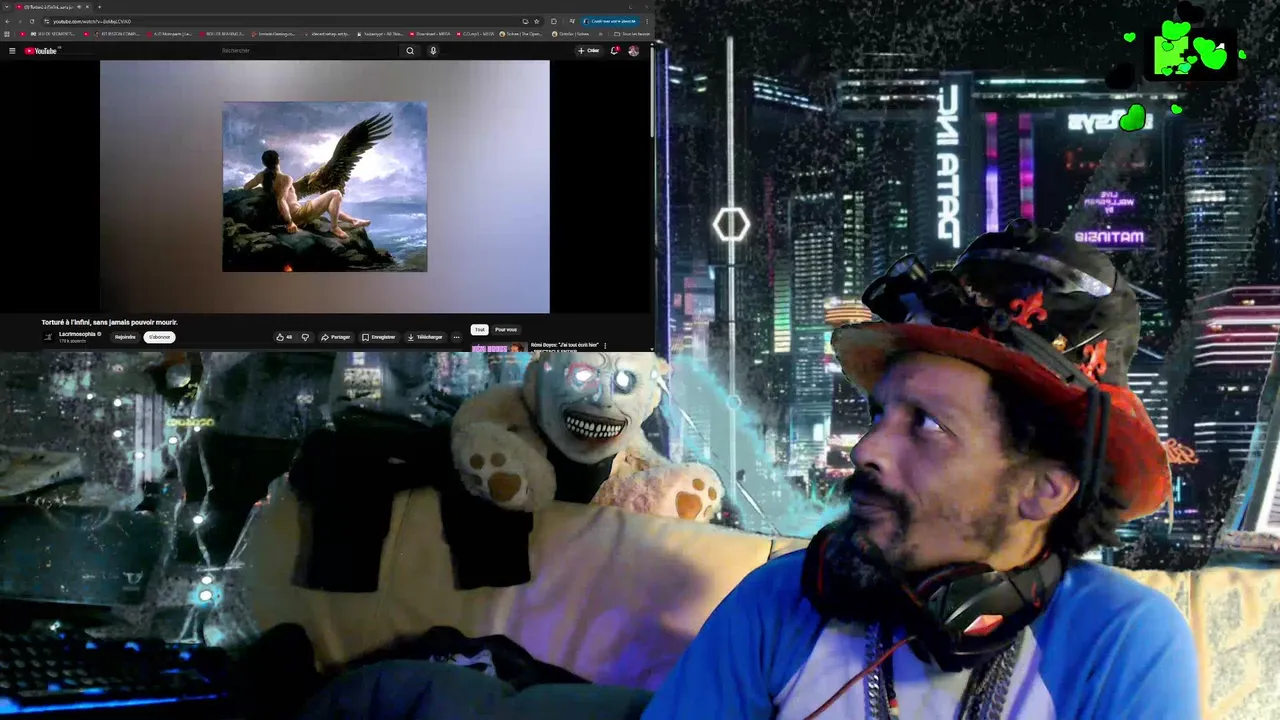Open the Lacrimosophia channel avatar
1280x720 pixels.
[48, 337]
